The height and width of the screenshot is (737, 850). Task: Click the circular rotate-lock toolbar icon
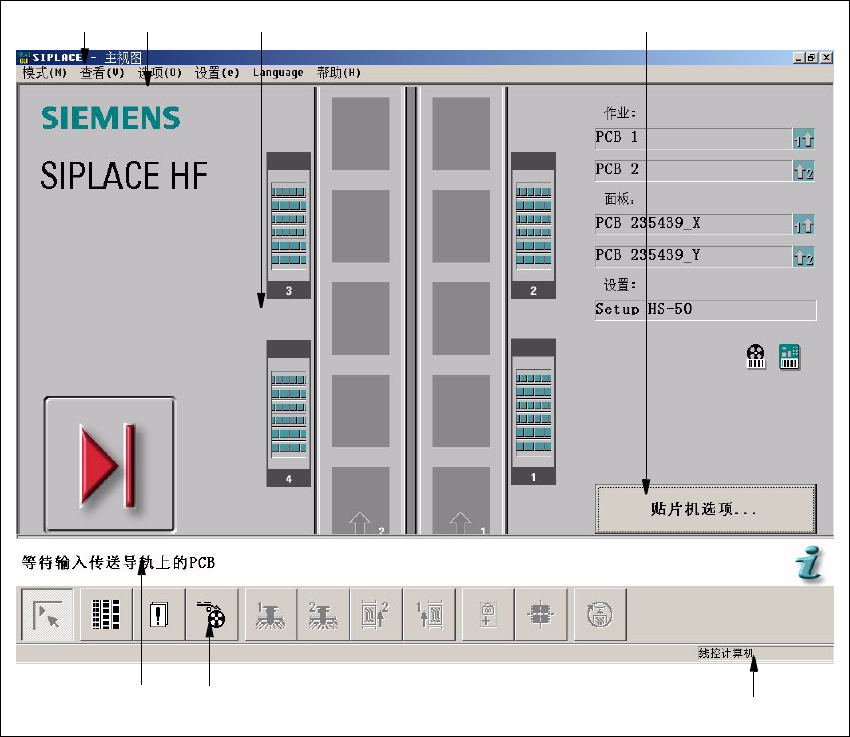coord(600,615)
